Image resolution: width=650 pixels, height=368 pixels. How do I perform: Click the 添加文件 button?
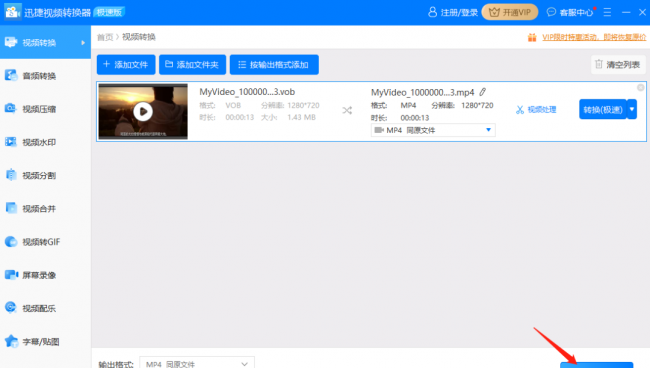pyautogui.click(x=126, y=65)
